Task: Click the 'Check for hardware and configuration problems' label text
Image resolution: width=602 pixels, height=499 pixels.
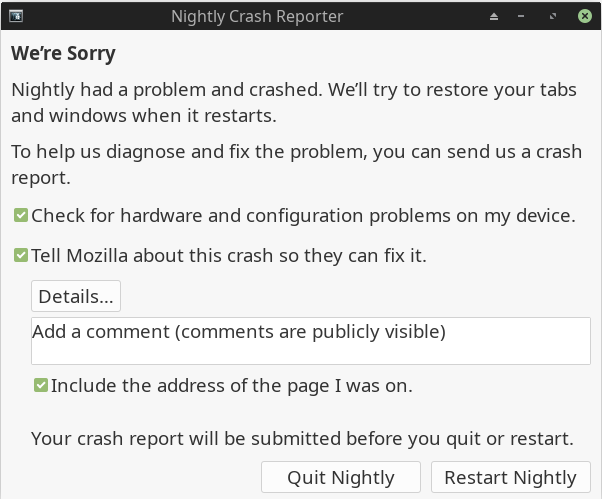Action: point(303,215)
